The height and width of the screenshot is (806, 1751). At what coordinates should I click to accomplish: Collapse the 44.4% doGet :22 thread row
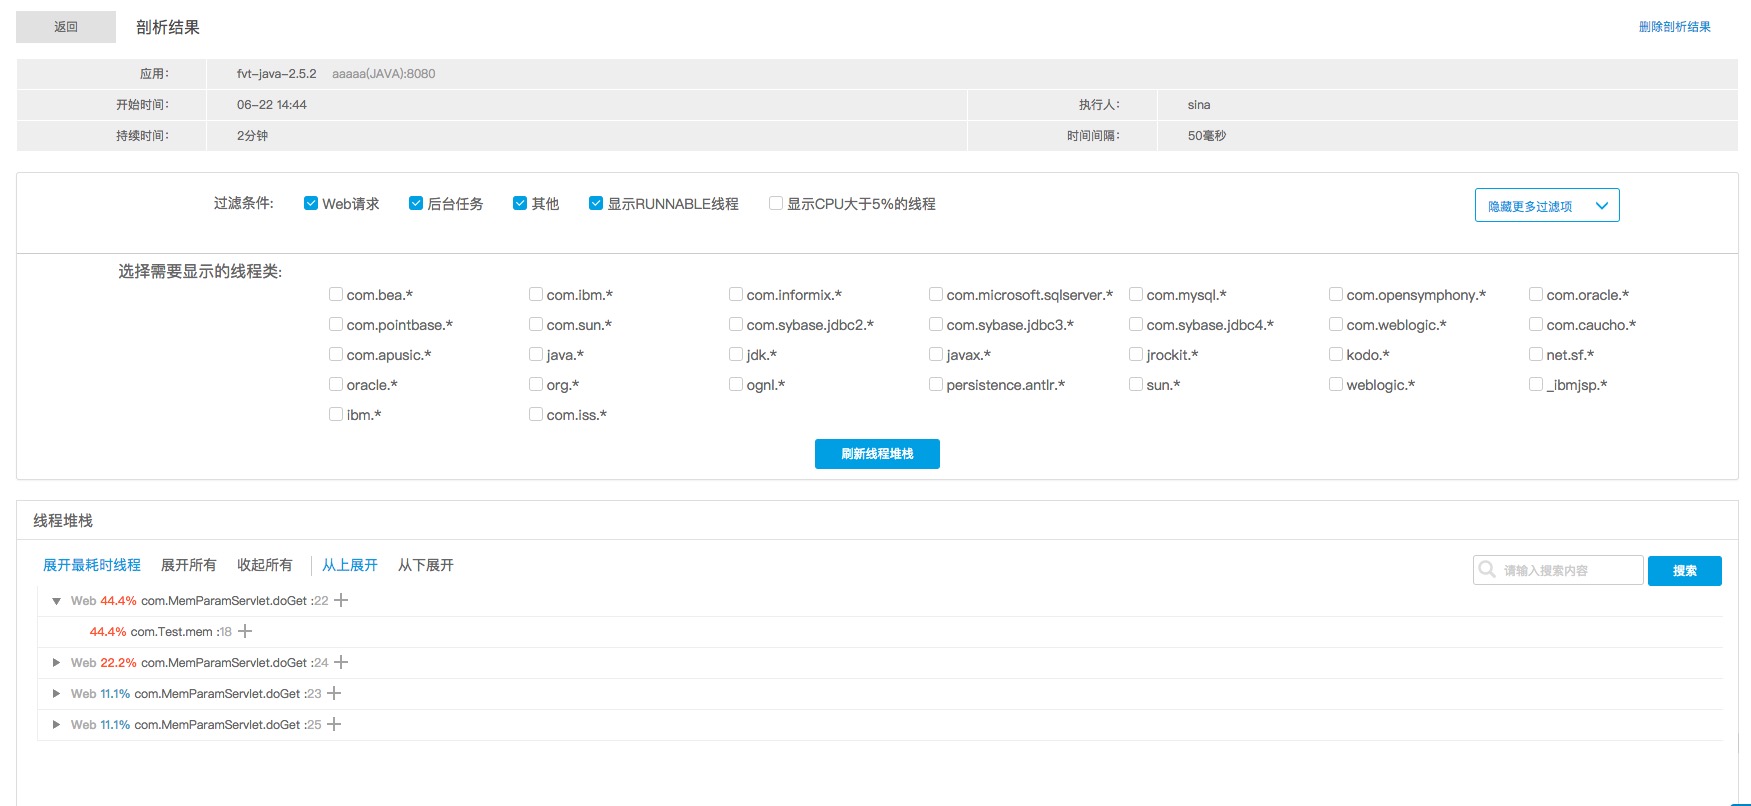[56, 601]
